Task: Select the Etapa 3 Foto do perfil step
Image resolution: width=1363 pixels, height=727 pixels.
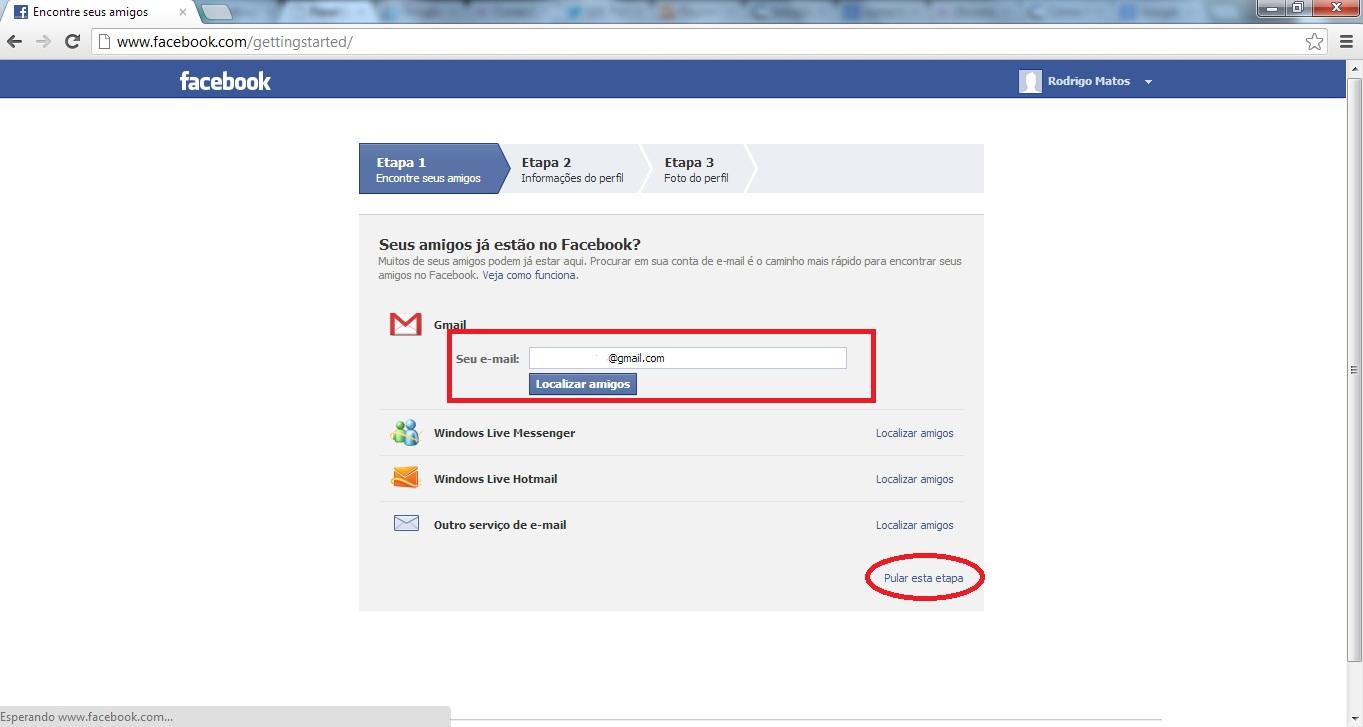Action: point(695,169)
